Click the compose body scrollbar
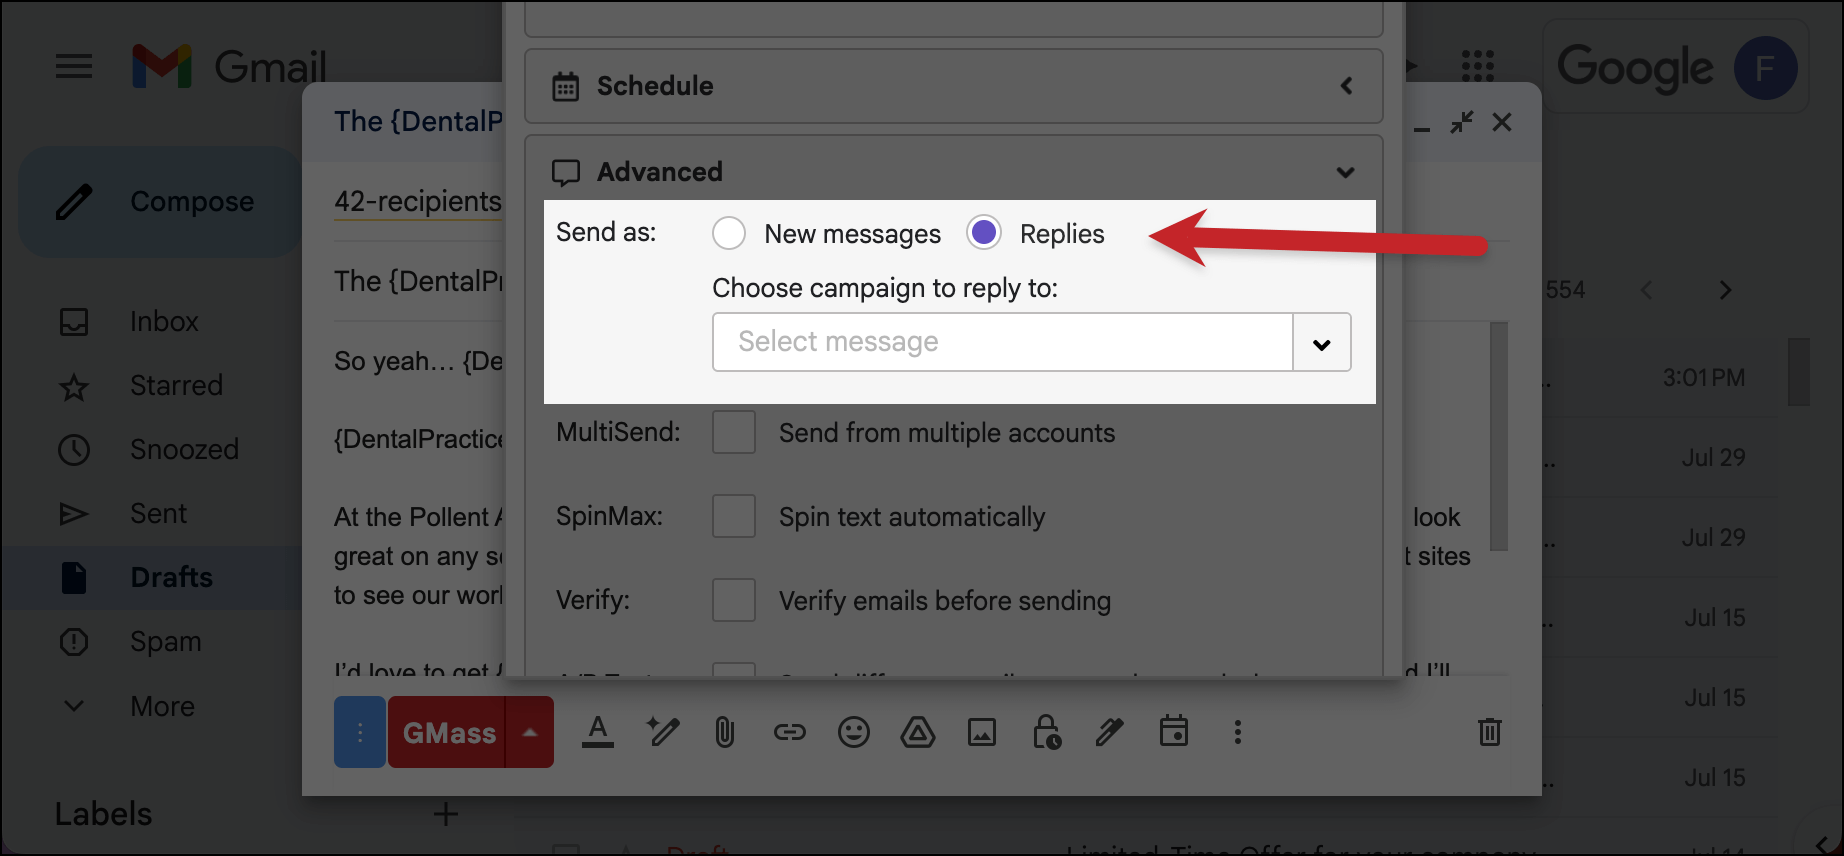This screenshot has height=856, width=1844. pyautogui.click(x=1498, y=436)
